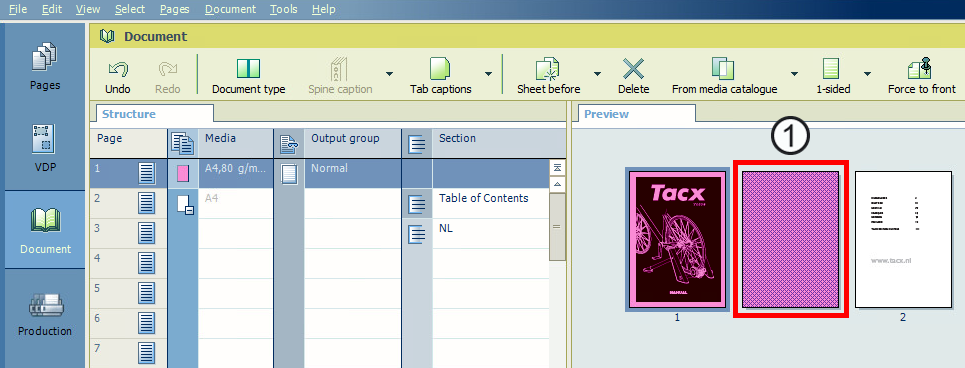Click the pink media color swatch in row 1
Image resolution: width=965 pixels, height=368 pixels.
[183, 174]
